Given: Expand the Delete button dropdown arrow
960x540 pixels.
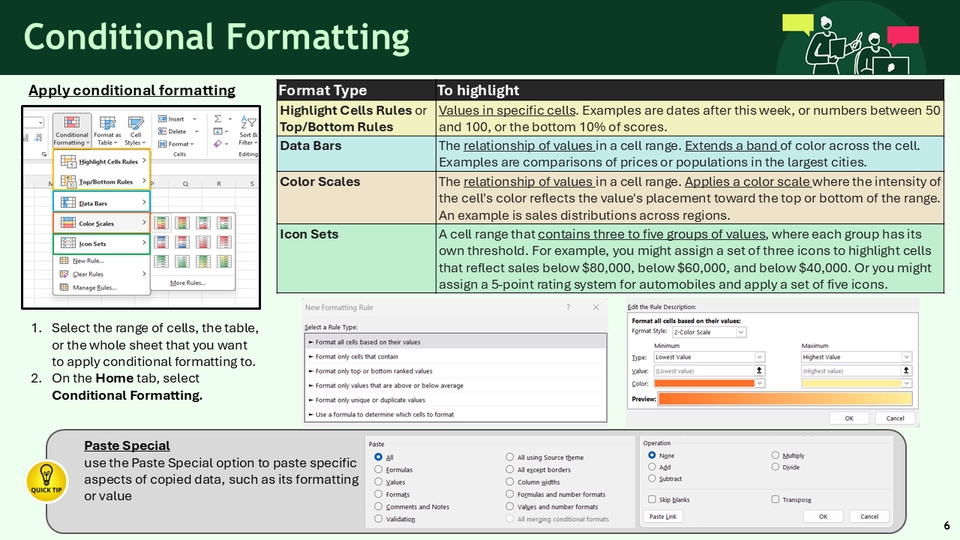Looking at the screenshot, I should (x=197, y=131).
